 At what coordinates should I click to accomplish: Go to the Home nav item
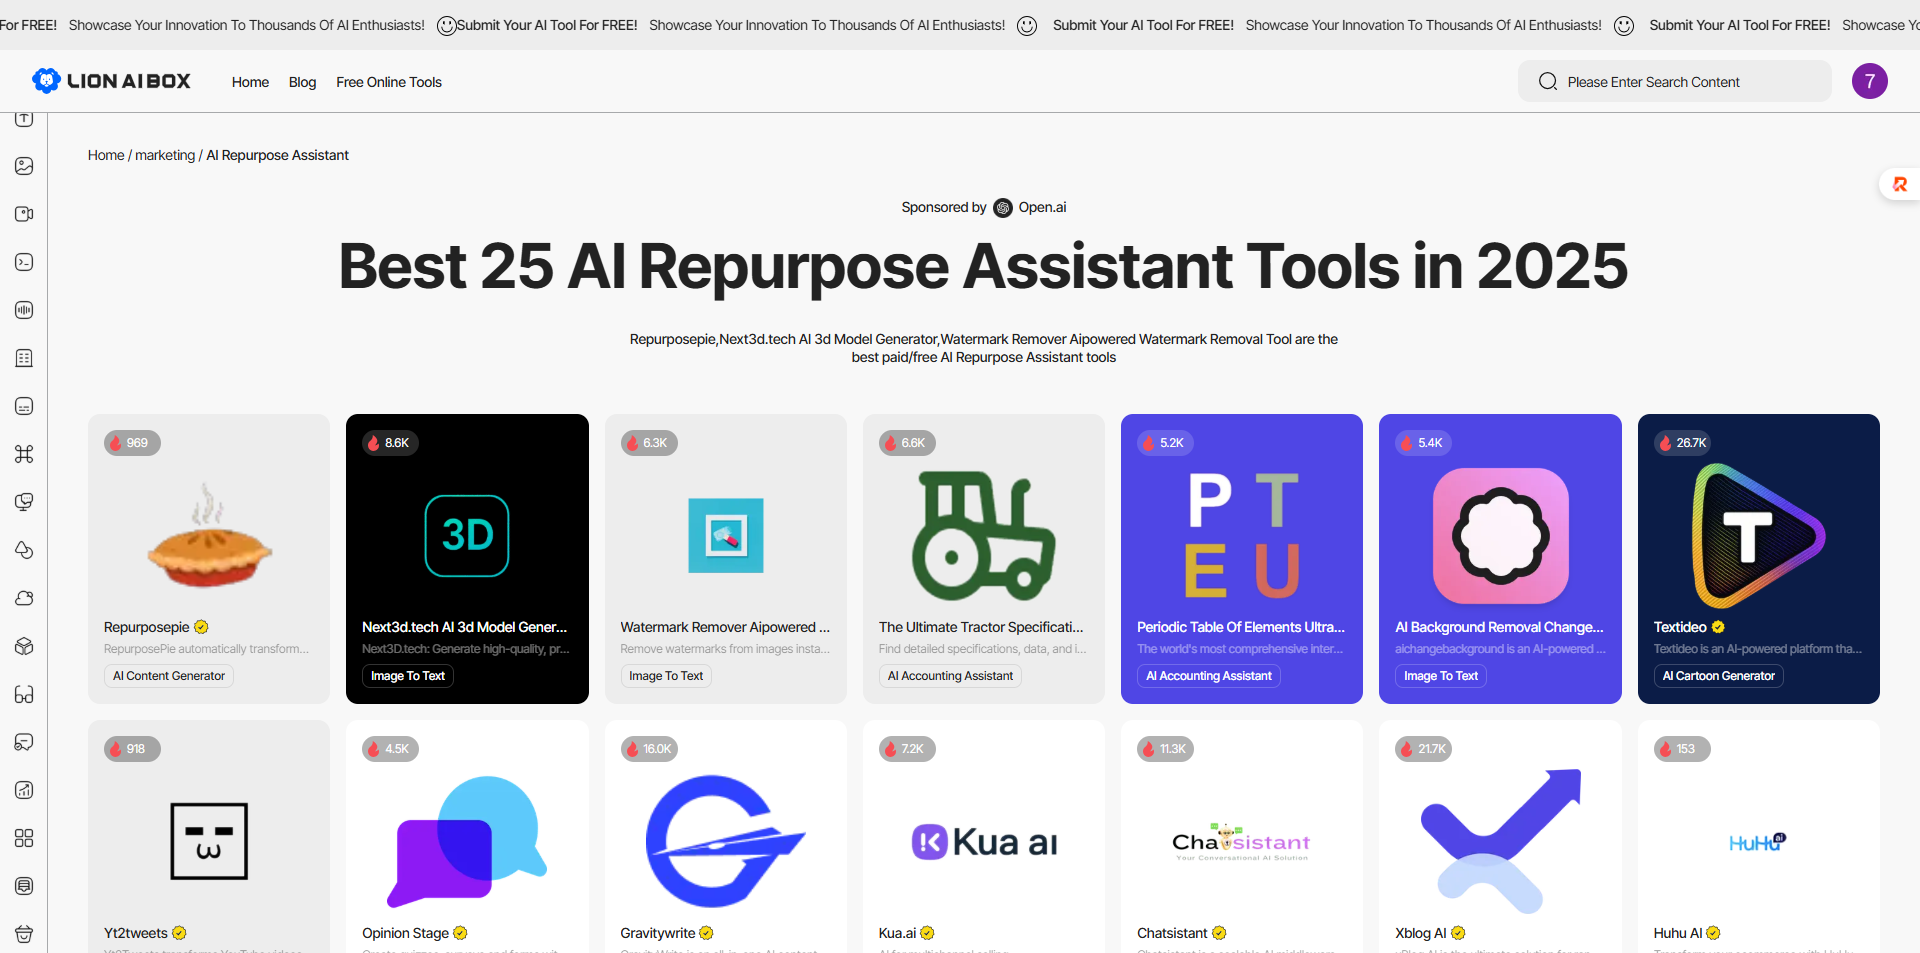250,82
